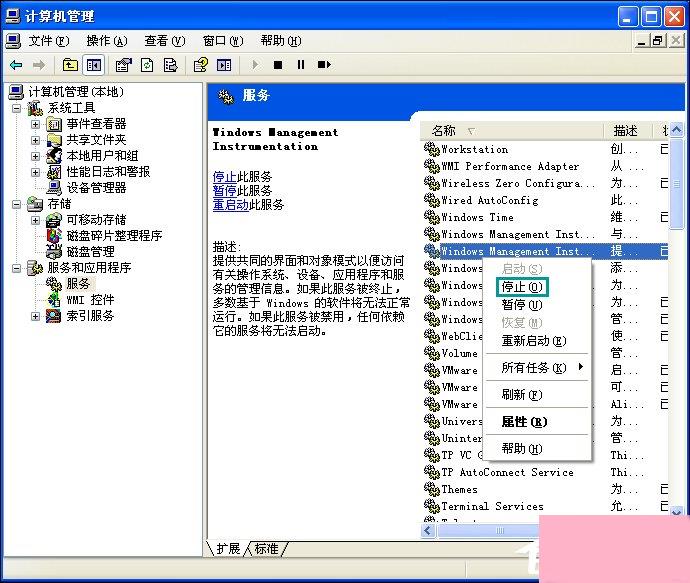This screenshot has width=690, height=583.
Task: Click the Help toolbar icon
Action: (201, 65)
